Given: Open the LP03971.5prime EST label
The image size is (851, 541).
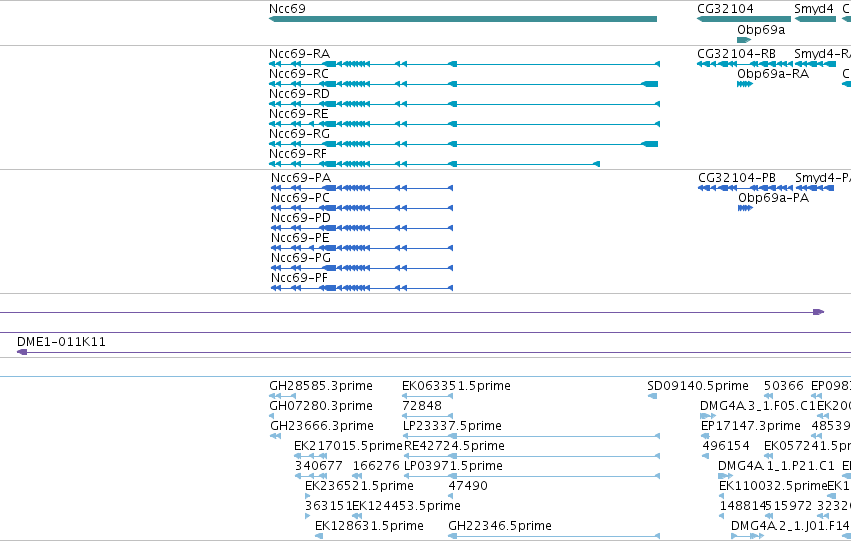Looking at the screenshot, I should 453,466.
